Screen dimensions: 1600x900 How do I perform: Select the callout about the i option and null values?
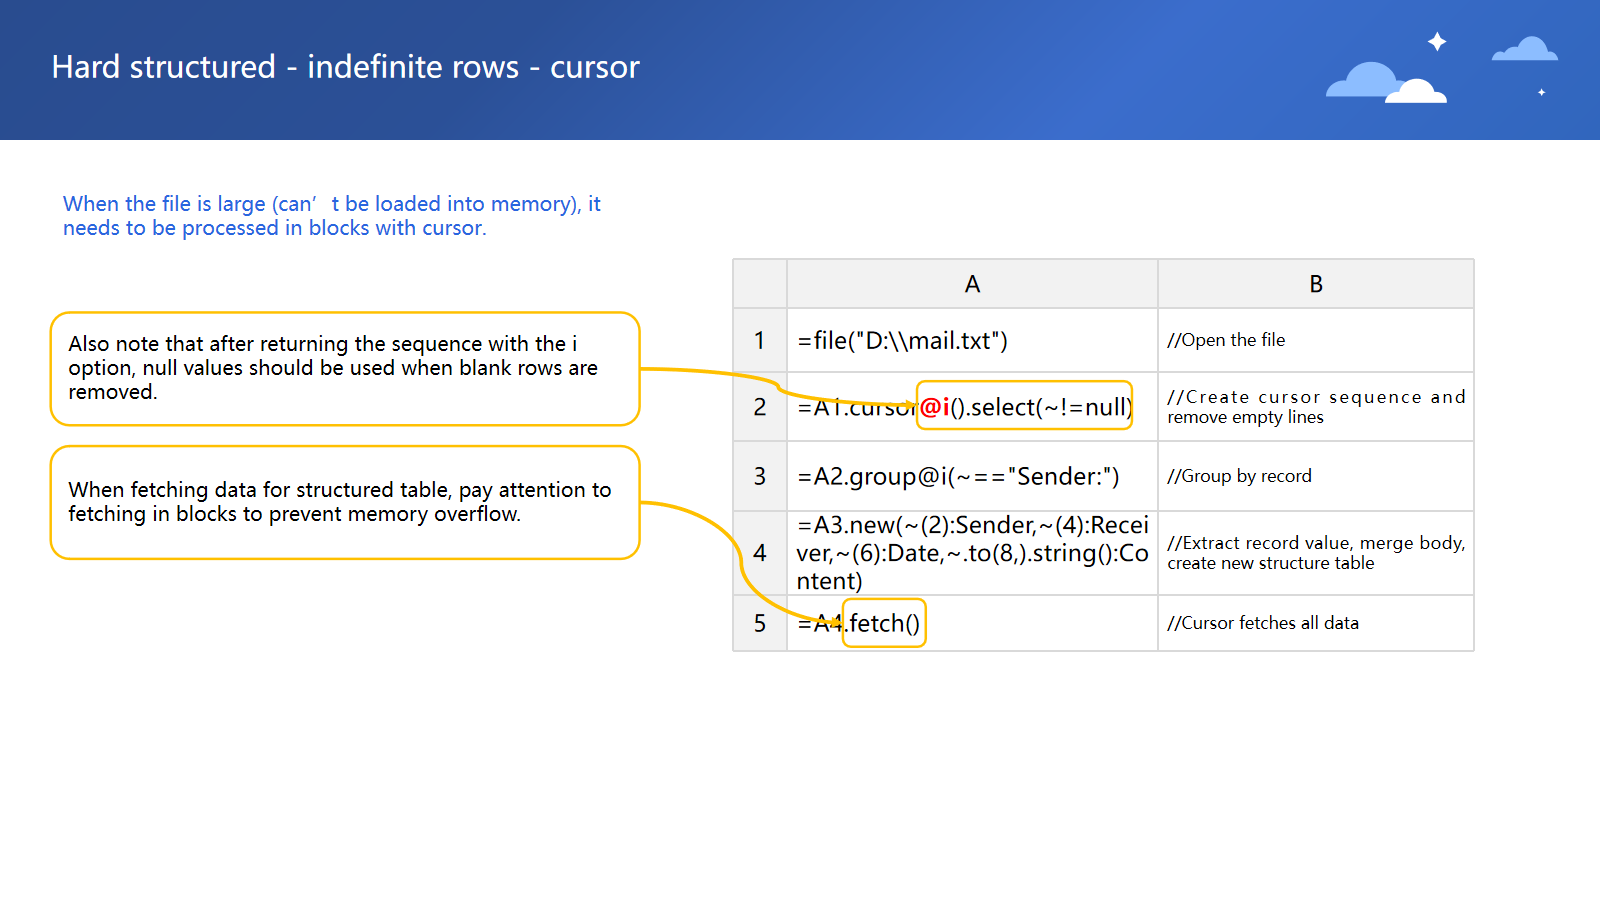coord(344,368)
